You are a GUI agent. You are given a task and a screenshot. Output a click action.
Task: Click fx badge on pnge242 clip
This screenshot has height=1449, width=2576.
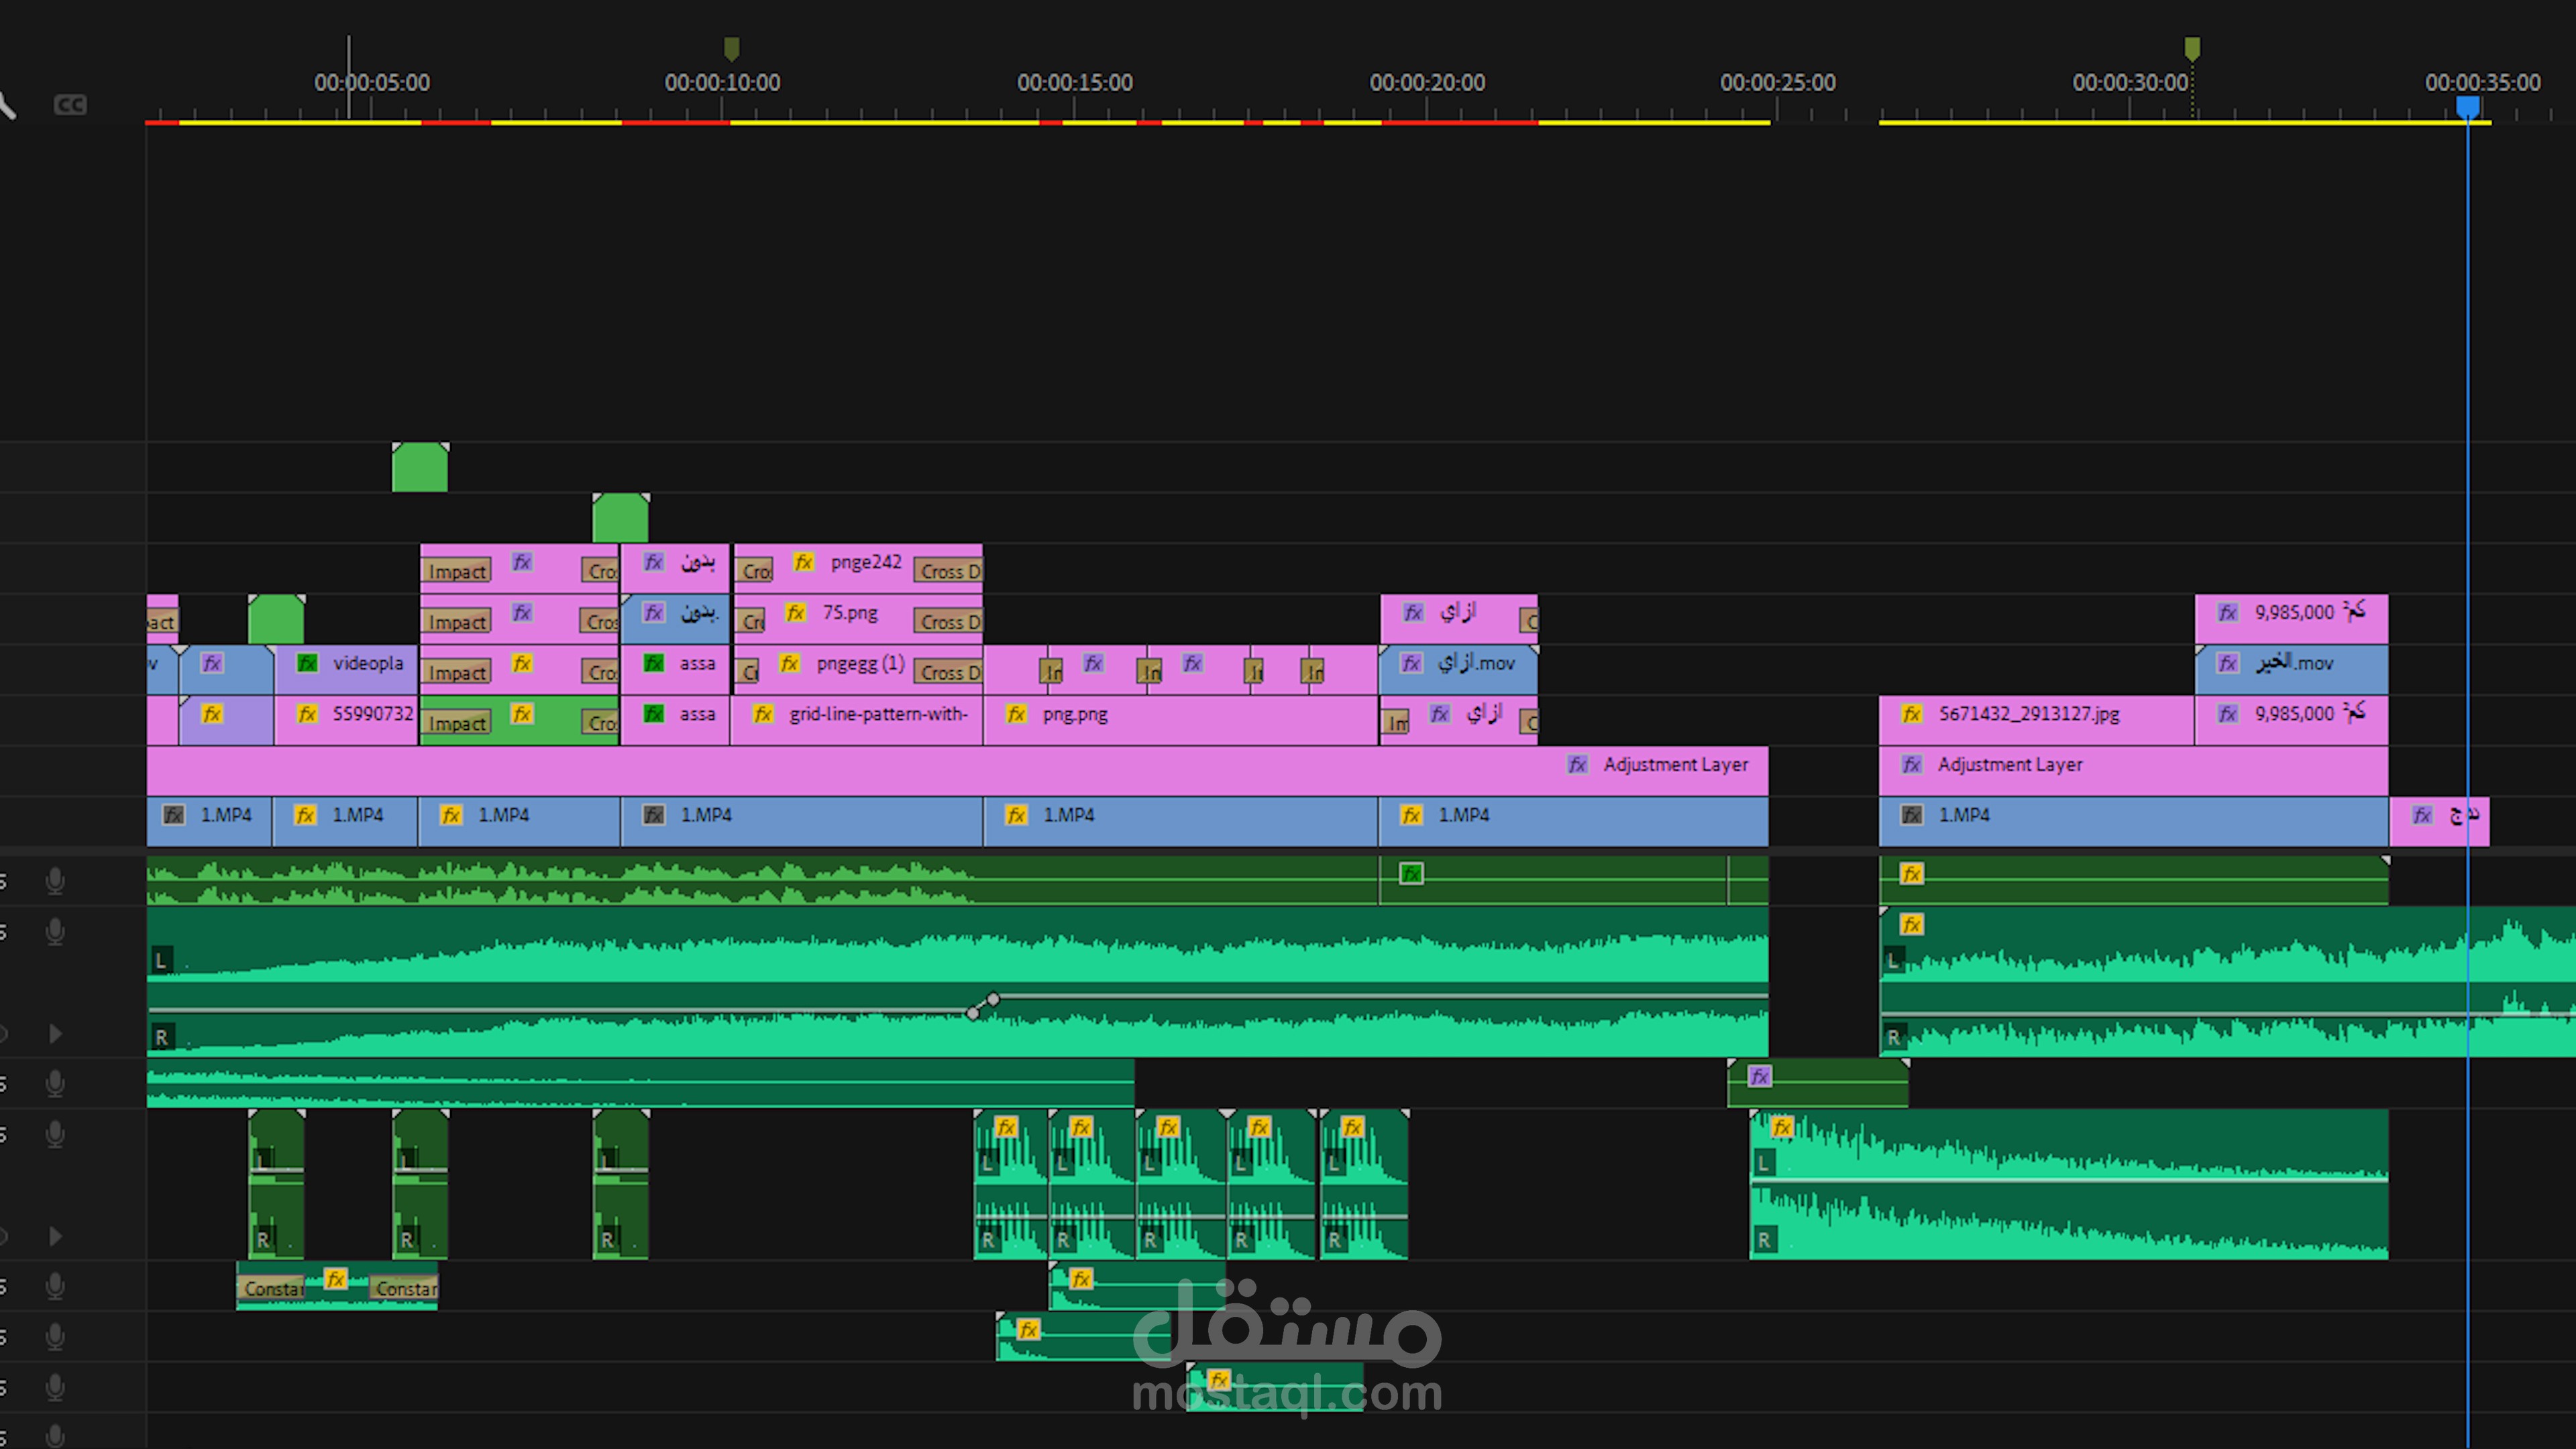coord(804,562)
